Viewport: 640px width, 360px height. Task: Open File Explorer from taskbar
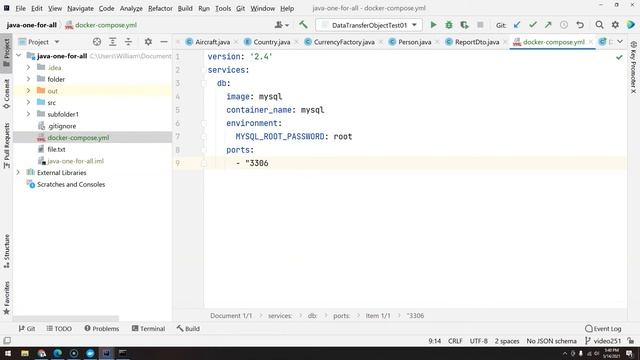pos(24,353)
